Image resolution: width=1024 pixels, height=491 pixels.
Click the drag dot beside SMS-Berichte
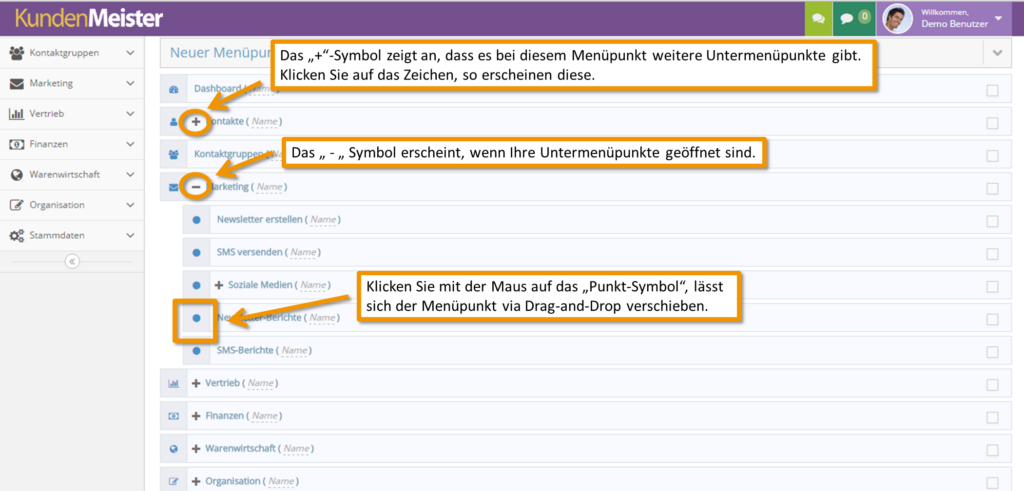coord(196,351)
